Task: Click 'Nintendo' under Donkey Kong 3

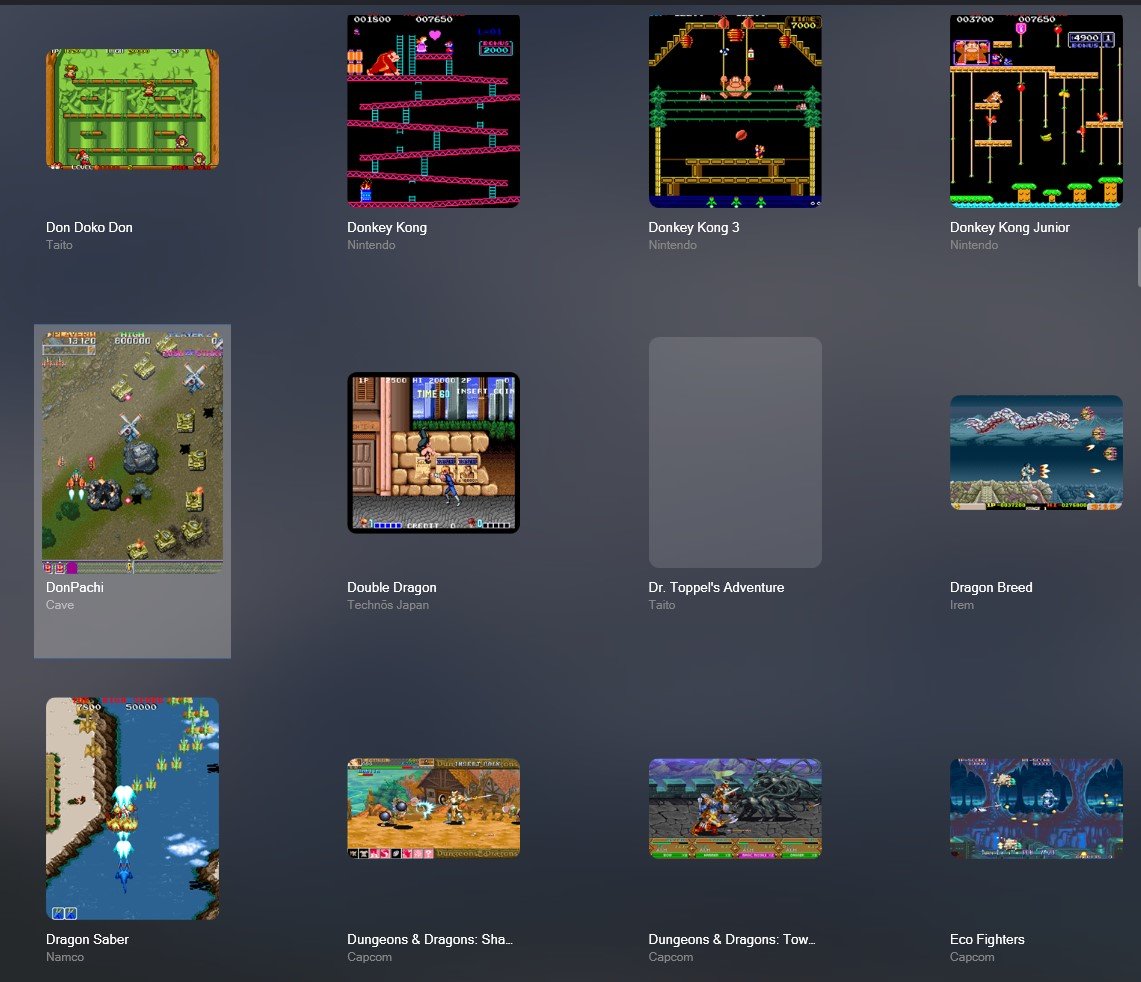Action: (672, 245)
